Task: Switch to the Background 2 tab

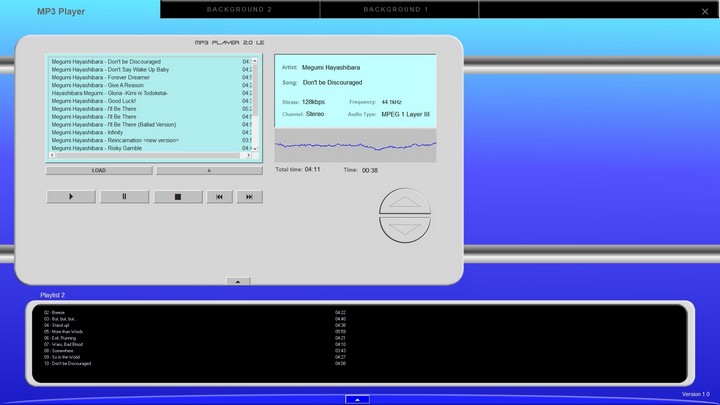Action: tap(239, 9)
